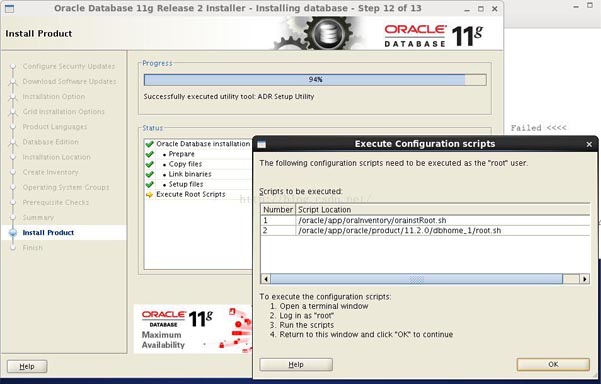Open Help in the configuration scripts dialog
601x384 pixels.
[x=296, y=364]
